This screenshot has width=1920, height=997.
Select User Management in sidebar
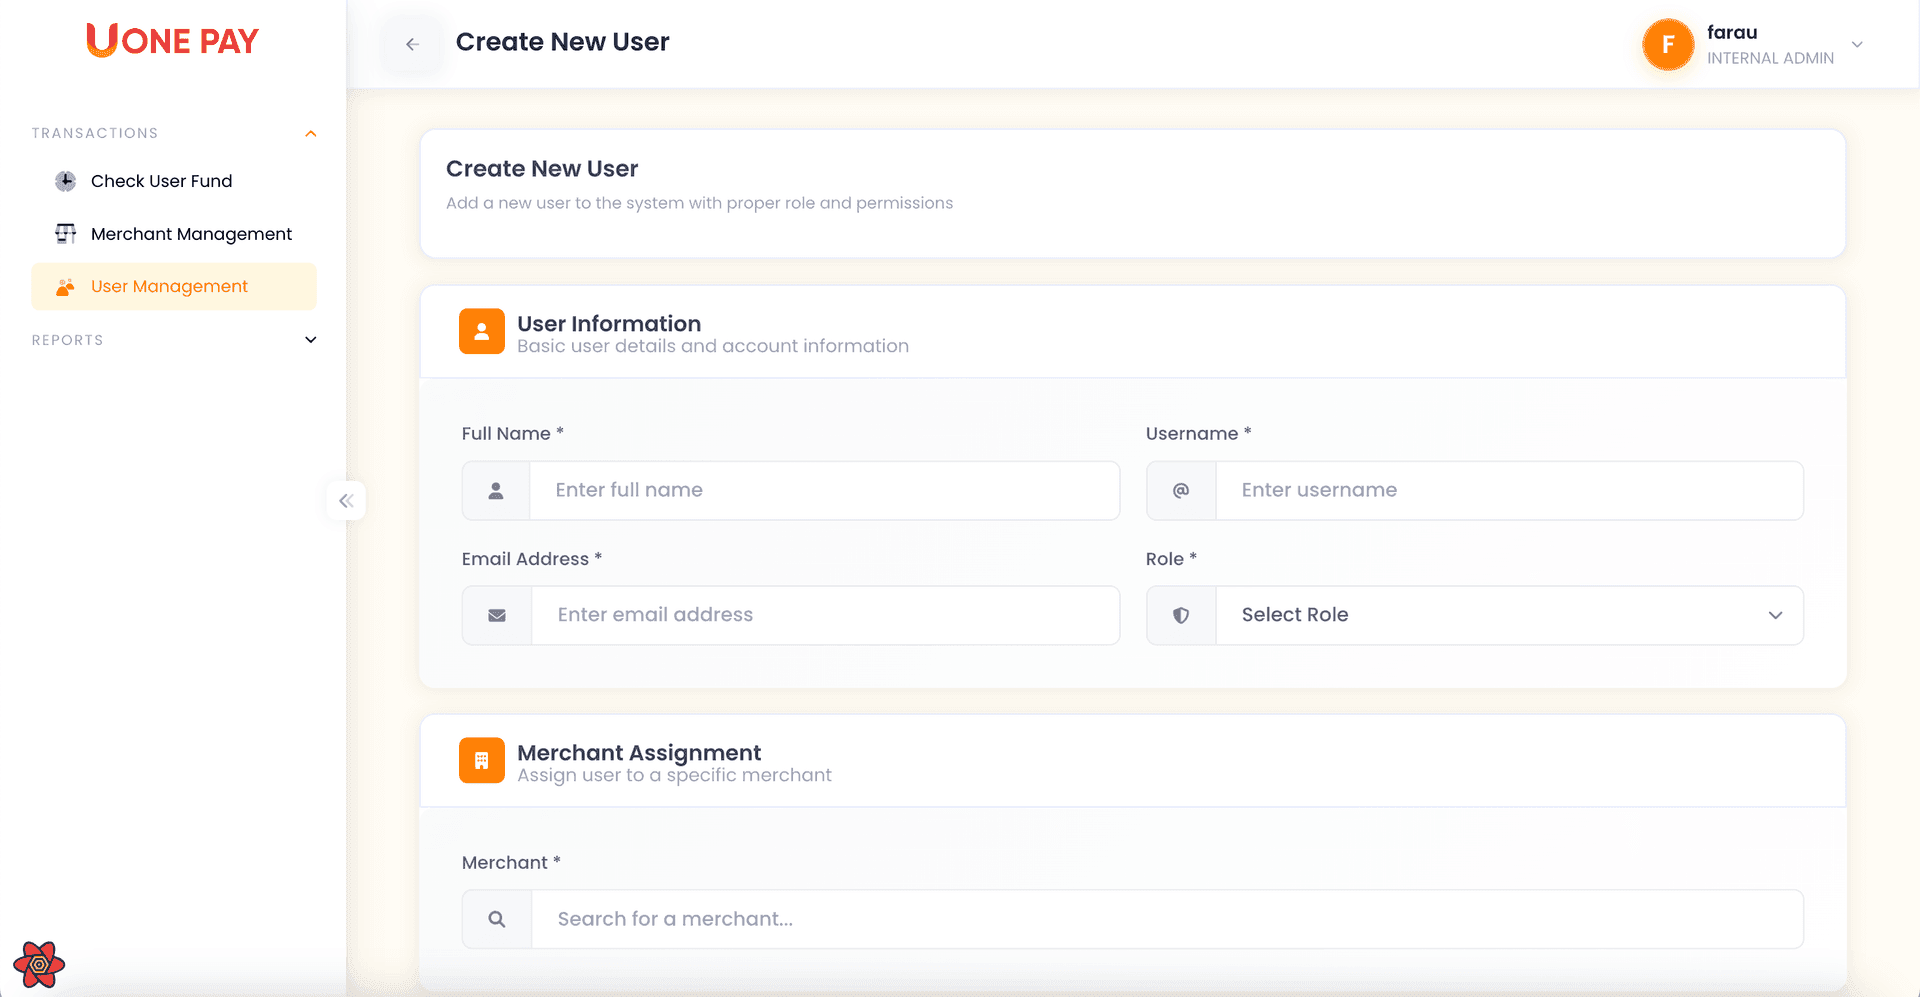169,287
